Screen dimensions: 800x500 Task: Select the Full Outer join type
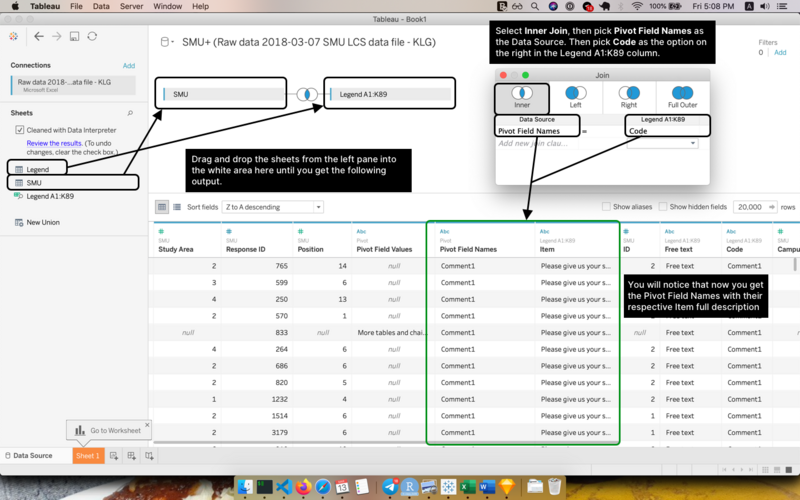683,97
